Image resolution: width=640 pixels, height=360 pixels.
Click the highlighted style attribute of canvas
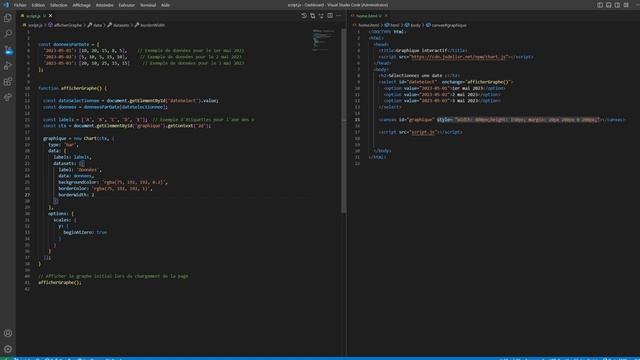518,120
